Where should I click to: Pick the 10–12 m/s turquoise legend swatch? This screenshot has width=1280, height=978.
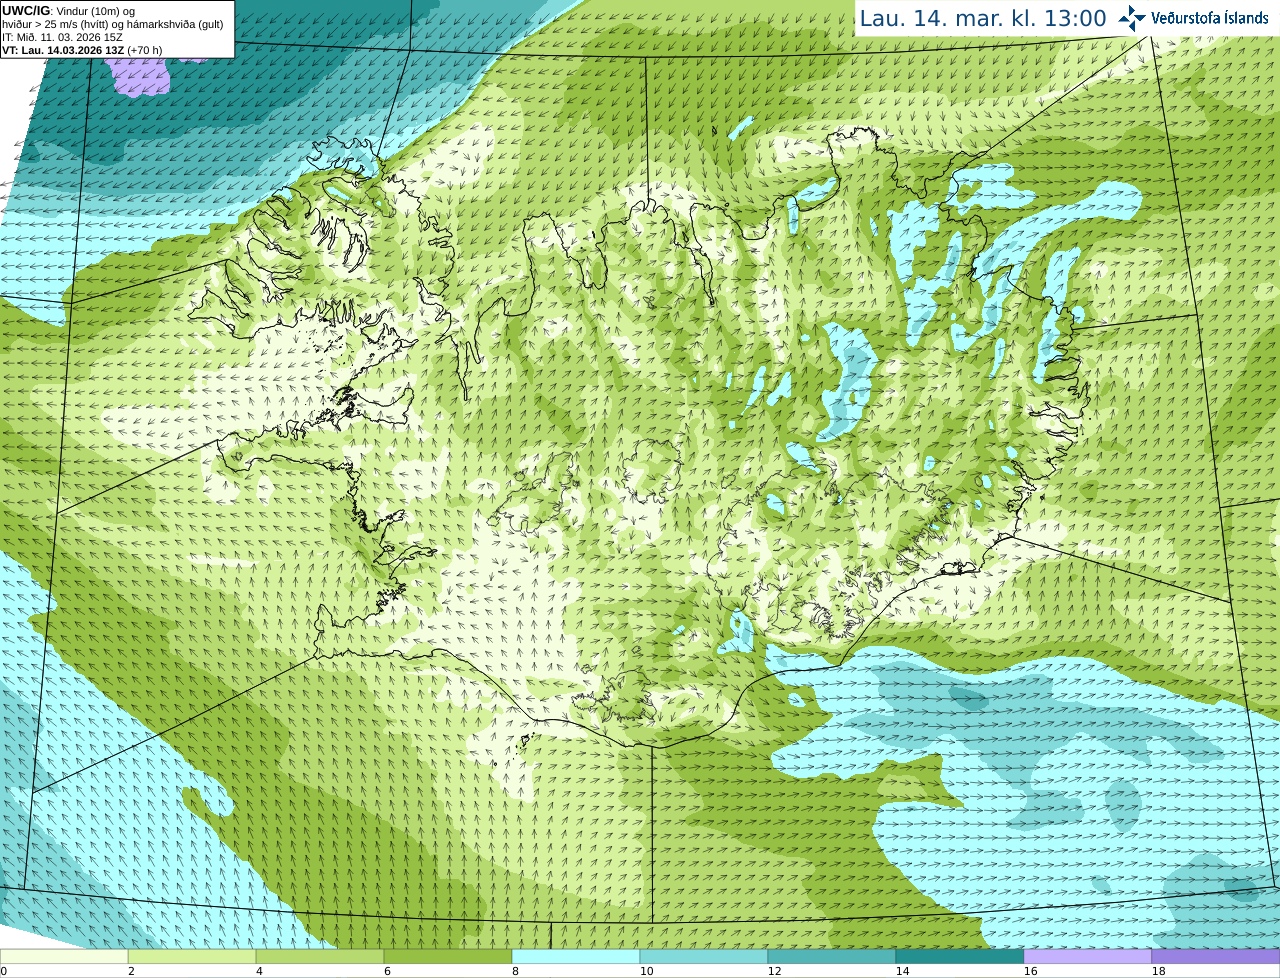coord(704,957)
